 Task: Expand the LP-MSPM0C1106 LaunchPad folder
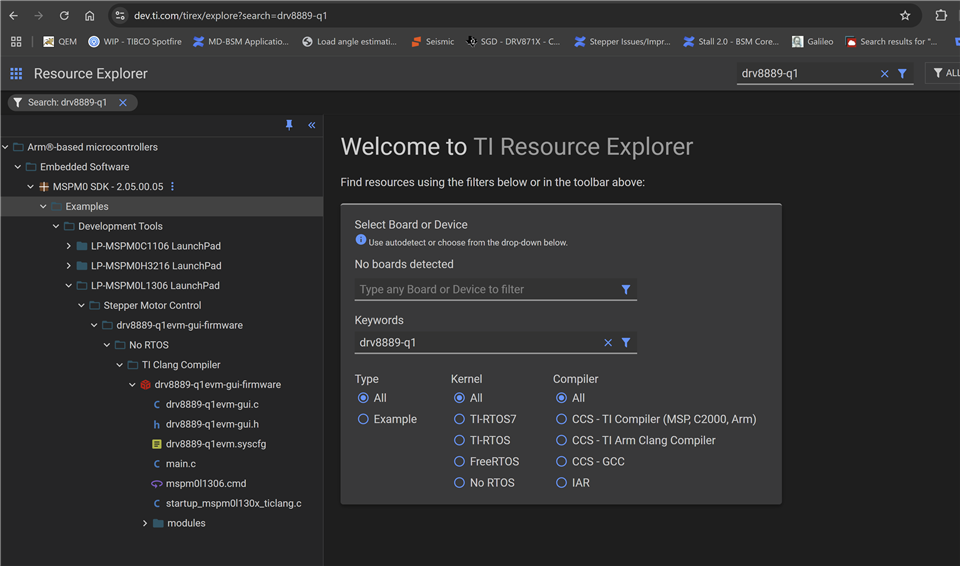(x=68, y=246)
